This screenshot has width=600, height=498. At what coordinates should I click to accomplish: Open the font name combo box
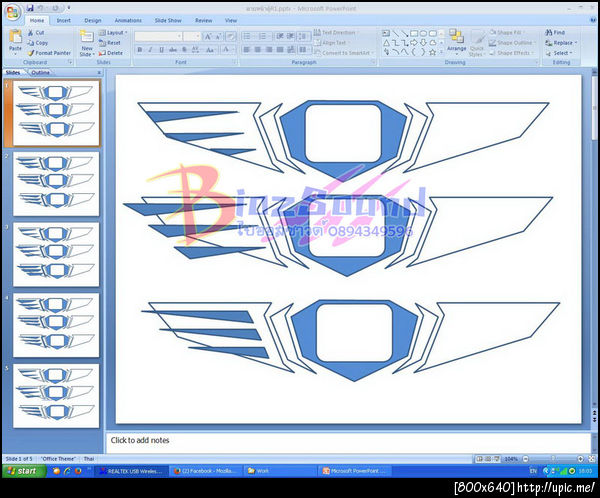tap(158, 36)
